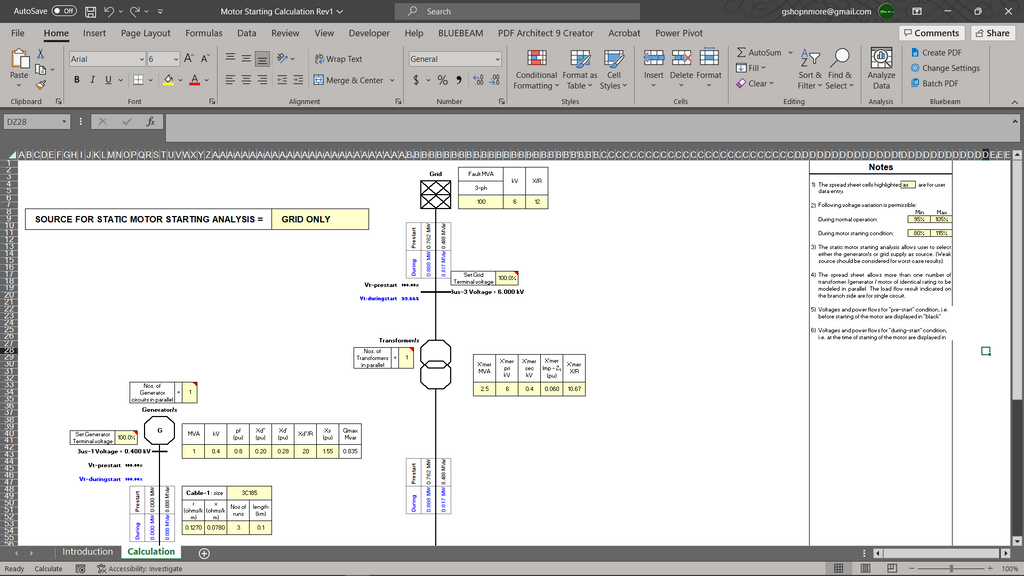
Task: Apply accounting dollar format
Action: point(416,80)
